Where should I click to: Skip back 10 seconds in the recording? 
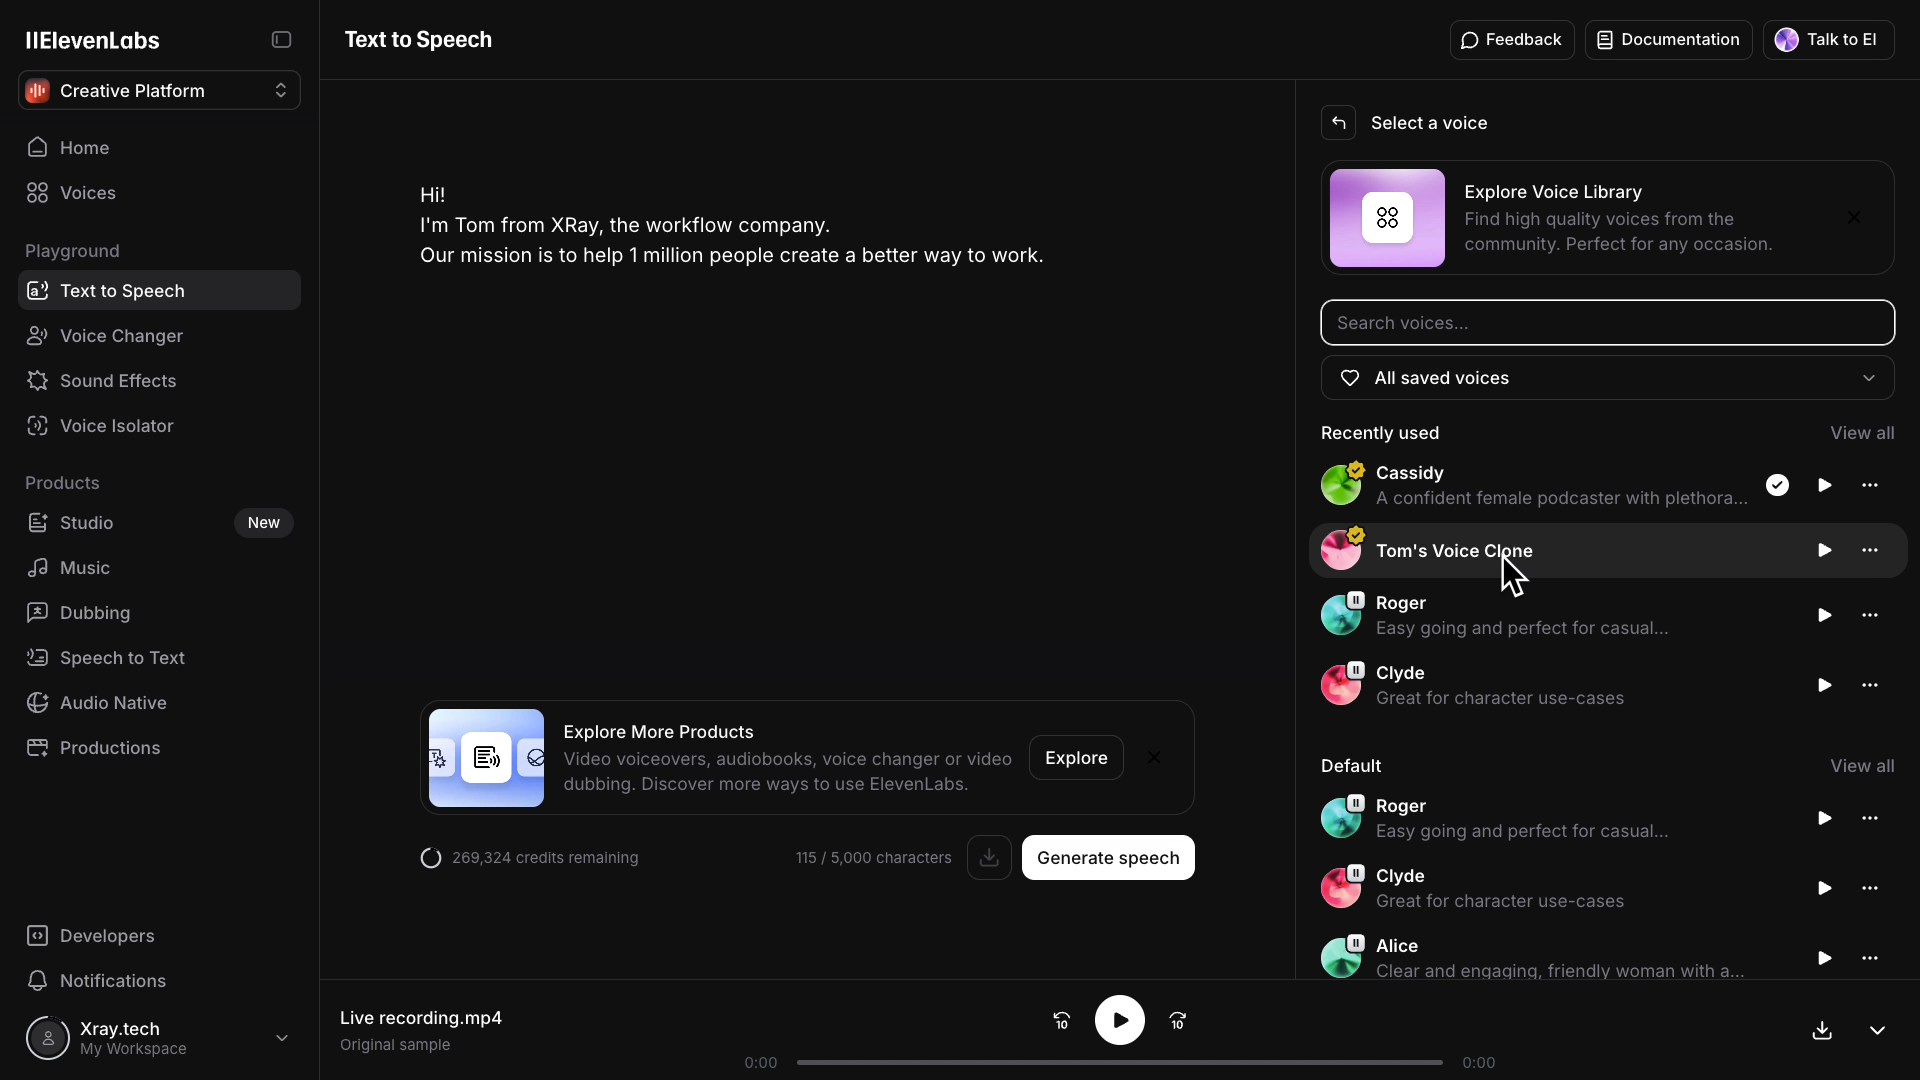pos(1061,1020)
